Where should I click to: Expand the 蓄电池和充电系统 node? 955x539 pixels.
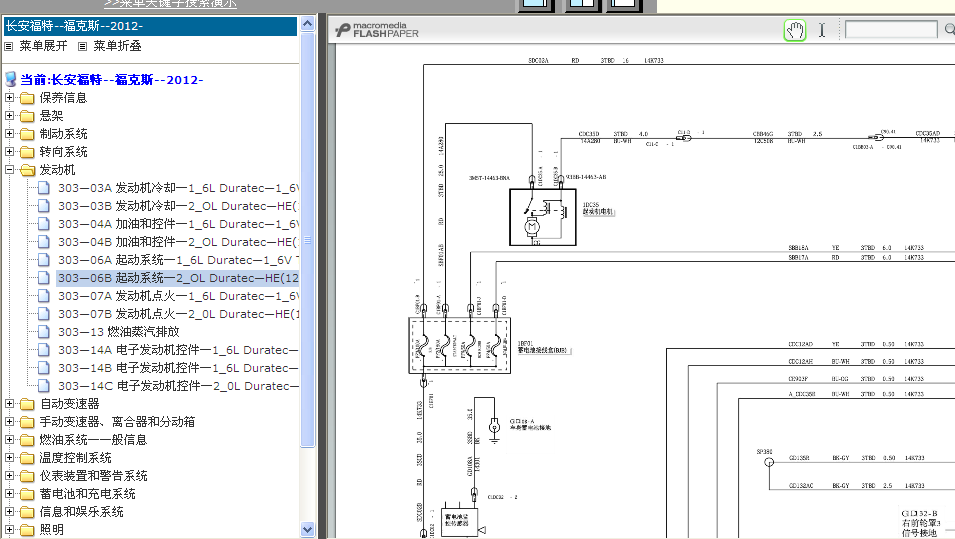tap(9, 494)
